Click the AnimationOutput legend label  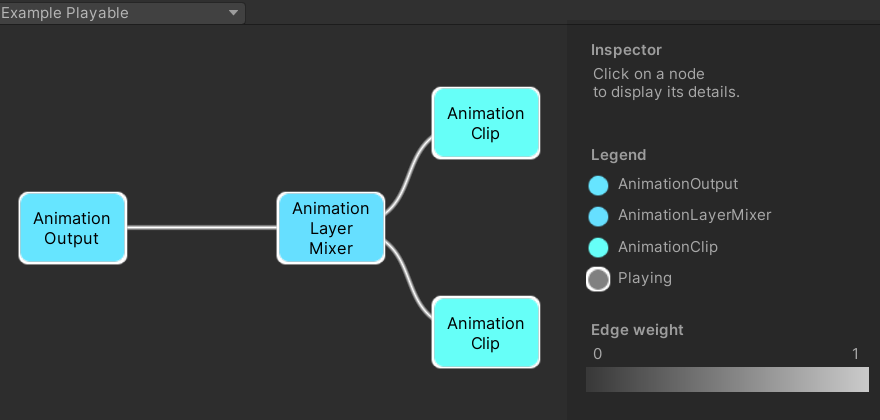pos(678,184)
